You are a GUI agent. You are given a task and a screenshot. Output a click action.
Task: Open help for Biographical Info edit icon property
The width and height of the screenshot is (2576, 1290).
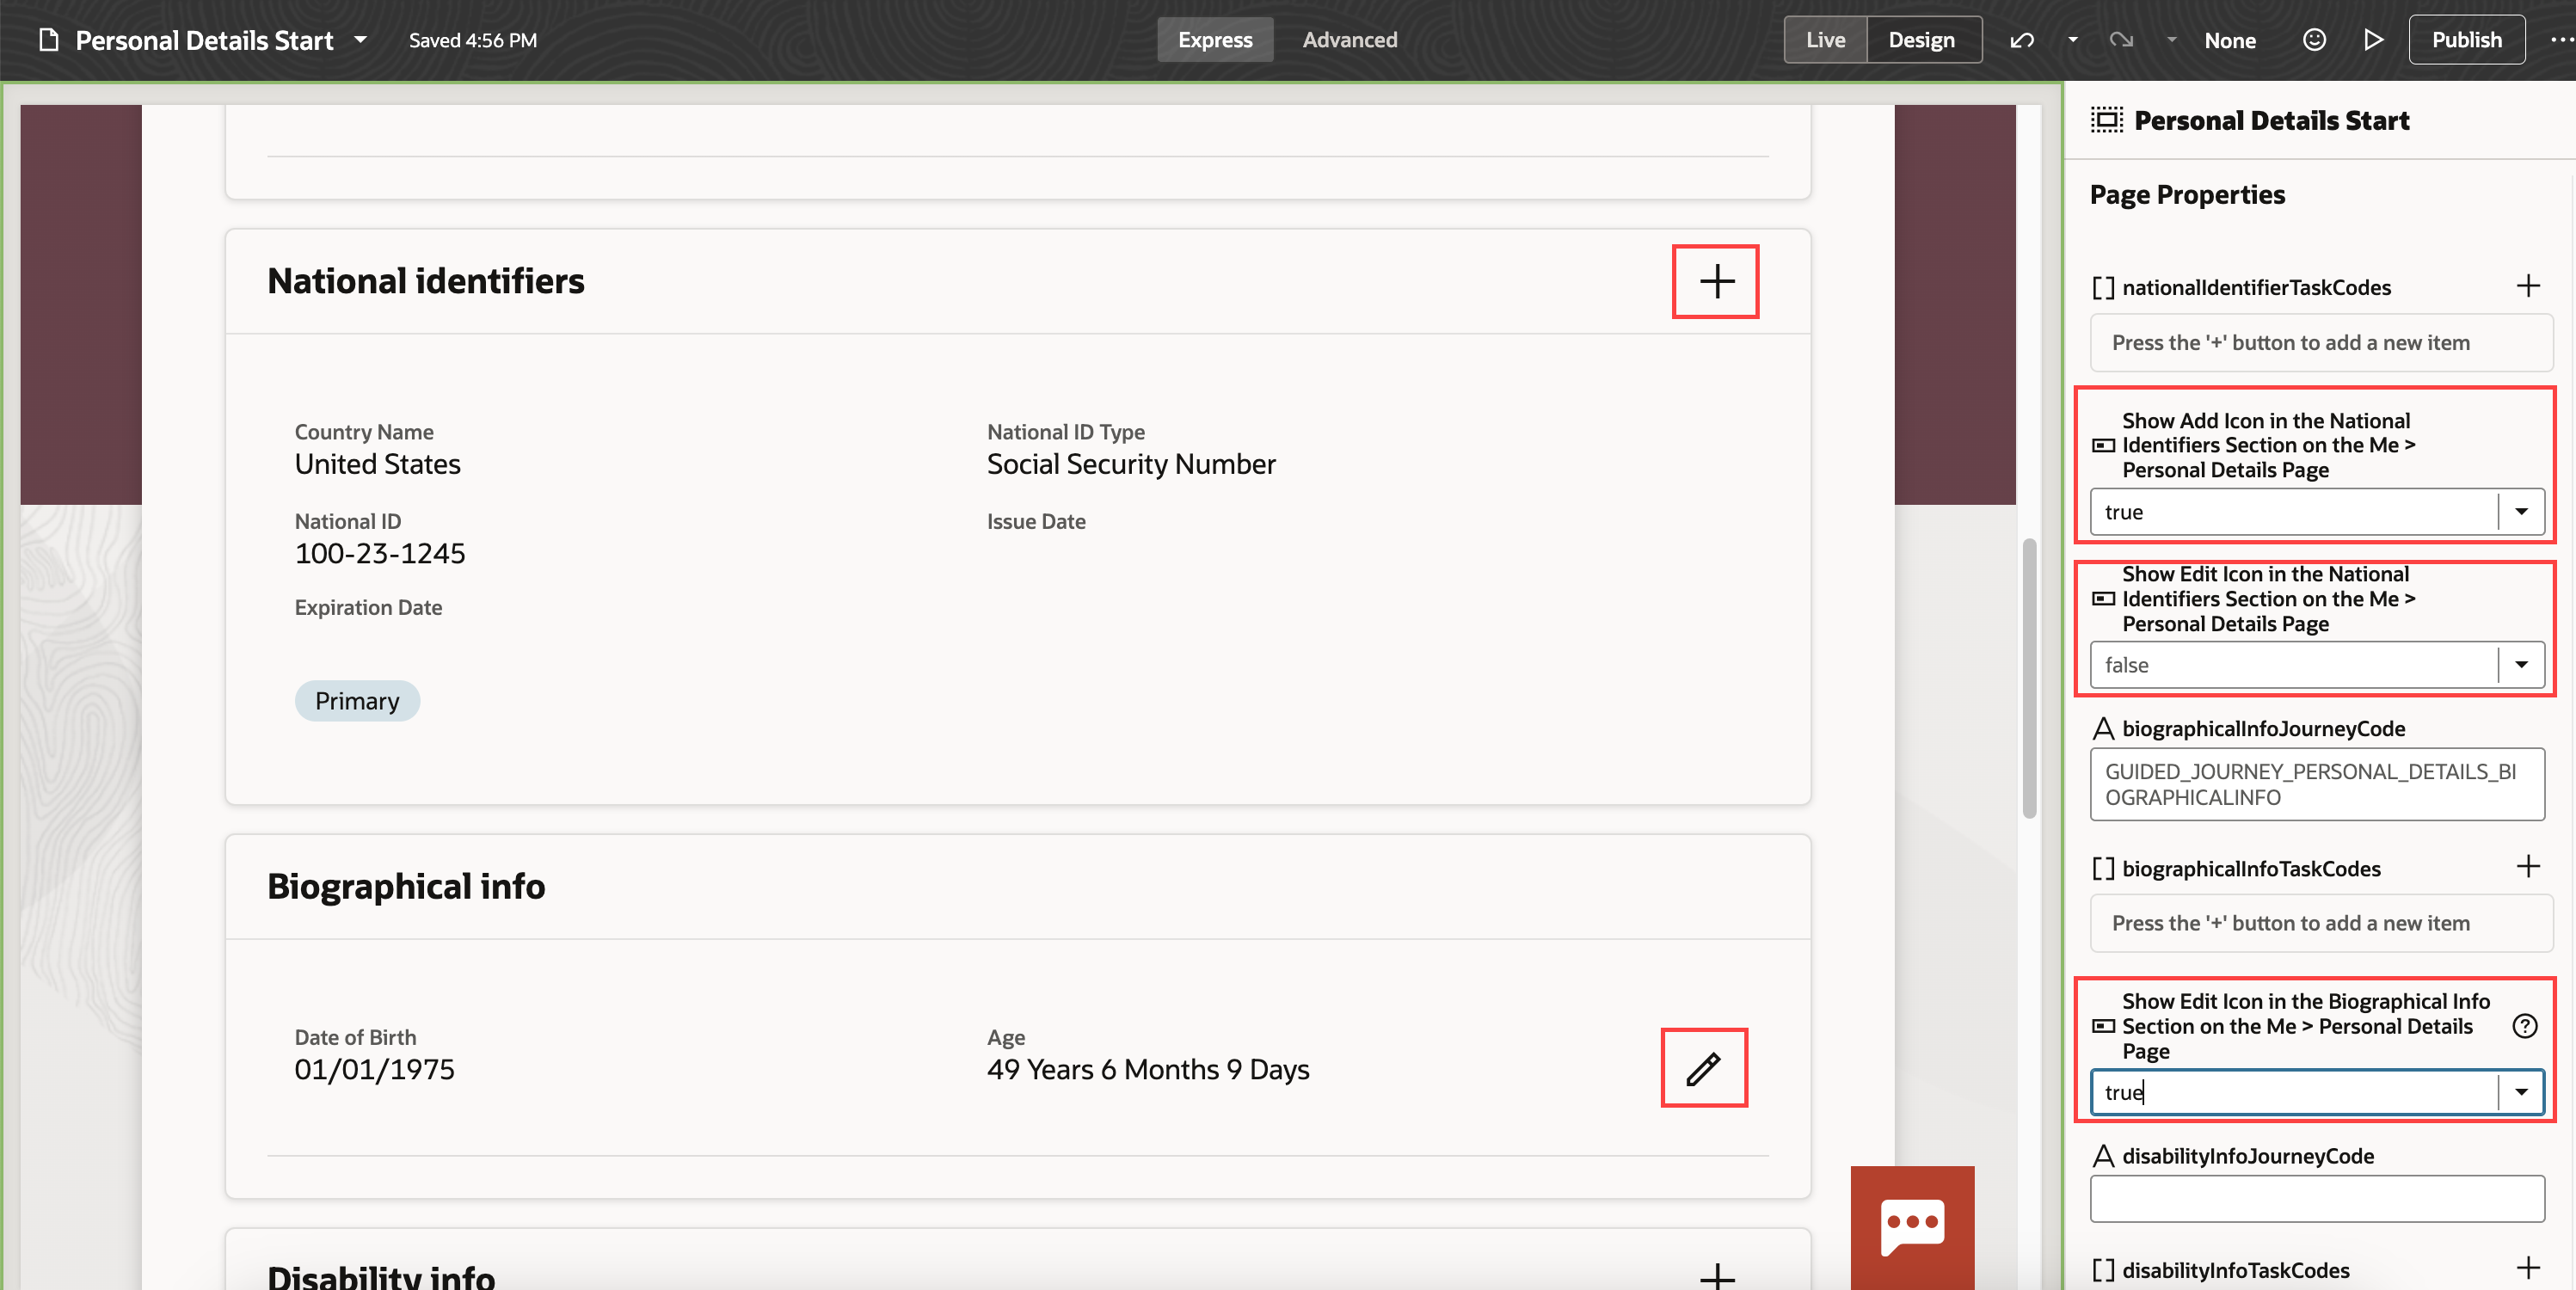(2525, 1026)
